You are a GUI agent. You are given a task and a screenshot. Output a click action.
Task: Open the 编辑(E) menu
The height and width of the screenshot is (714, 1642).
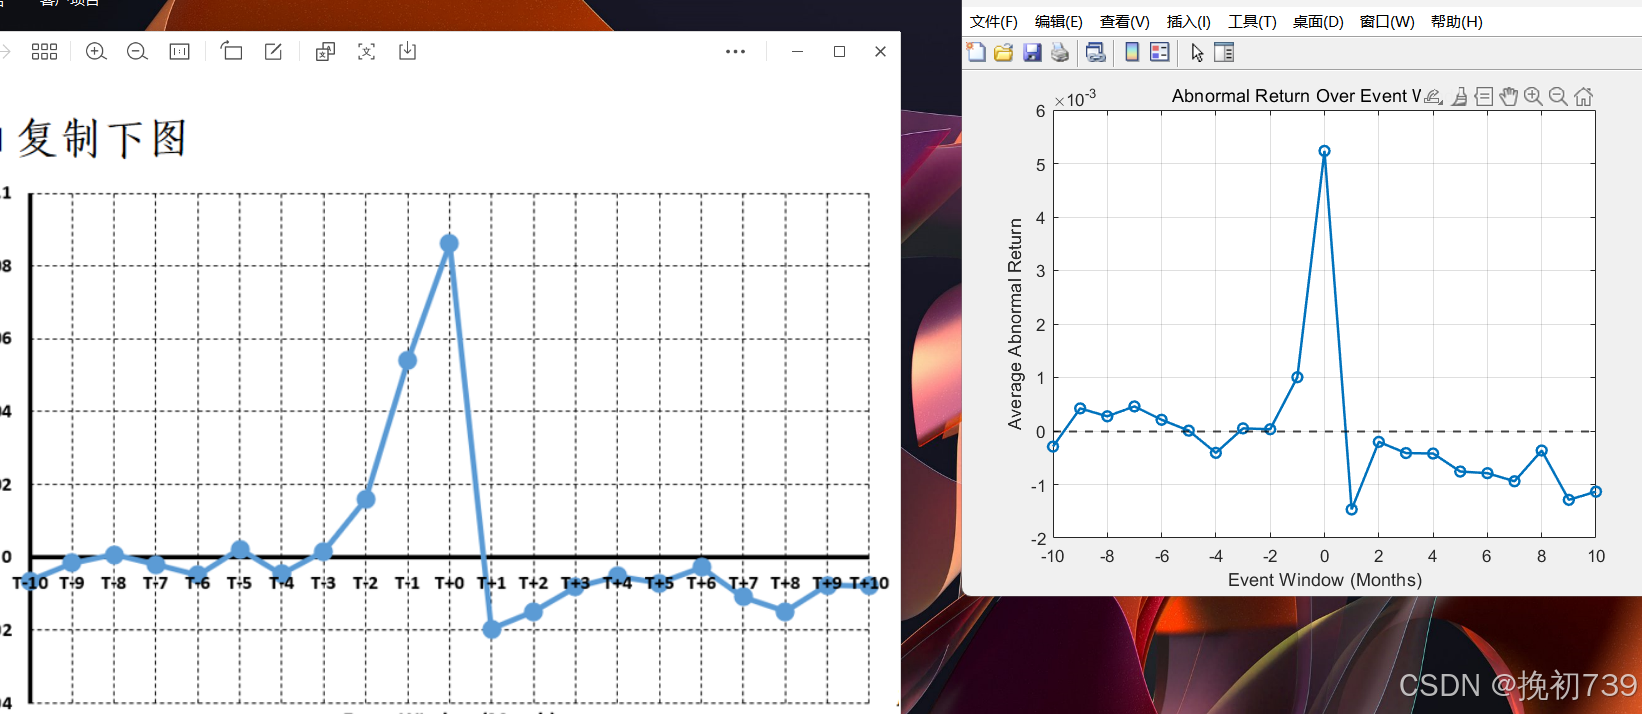[1059, 22]
